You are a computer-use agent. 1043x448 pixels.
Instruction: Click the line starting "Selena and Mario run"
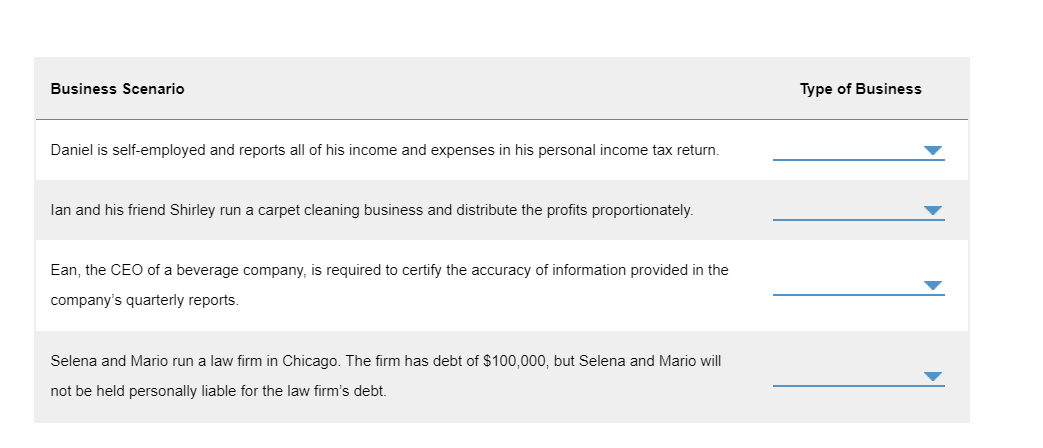pos(385,360)
